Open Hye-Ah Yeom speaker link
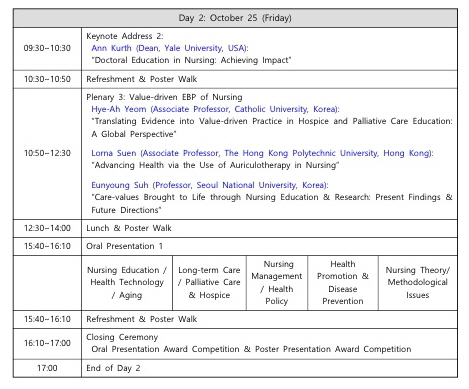Viewport: 469px width, 389px height. [x=215, y=109]
